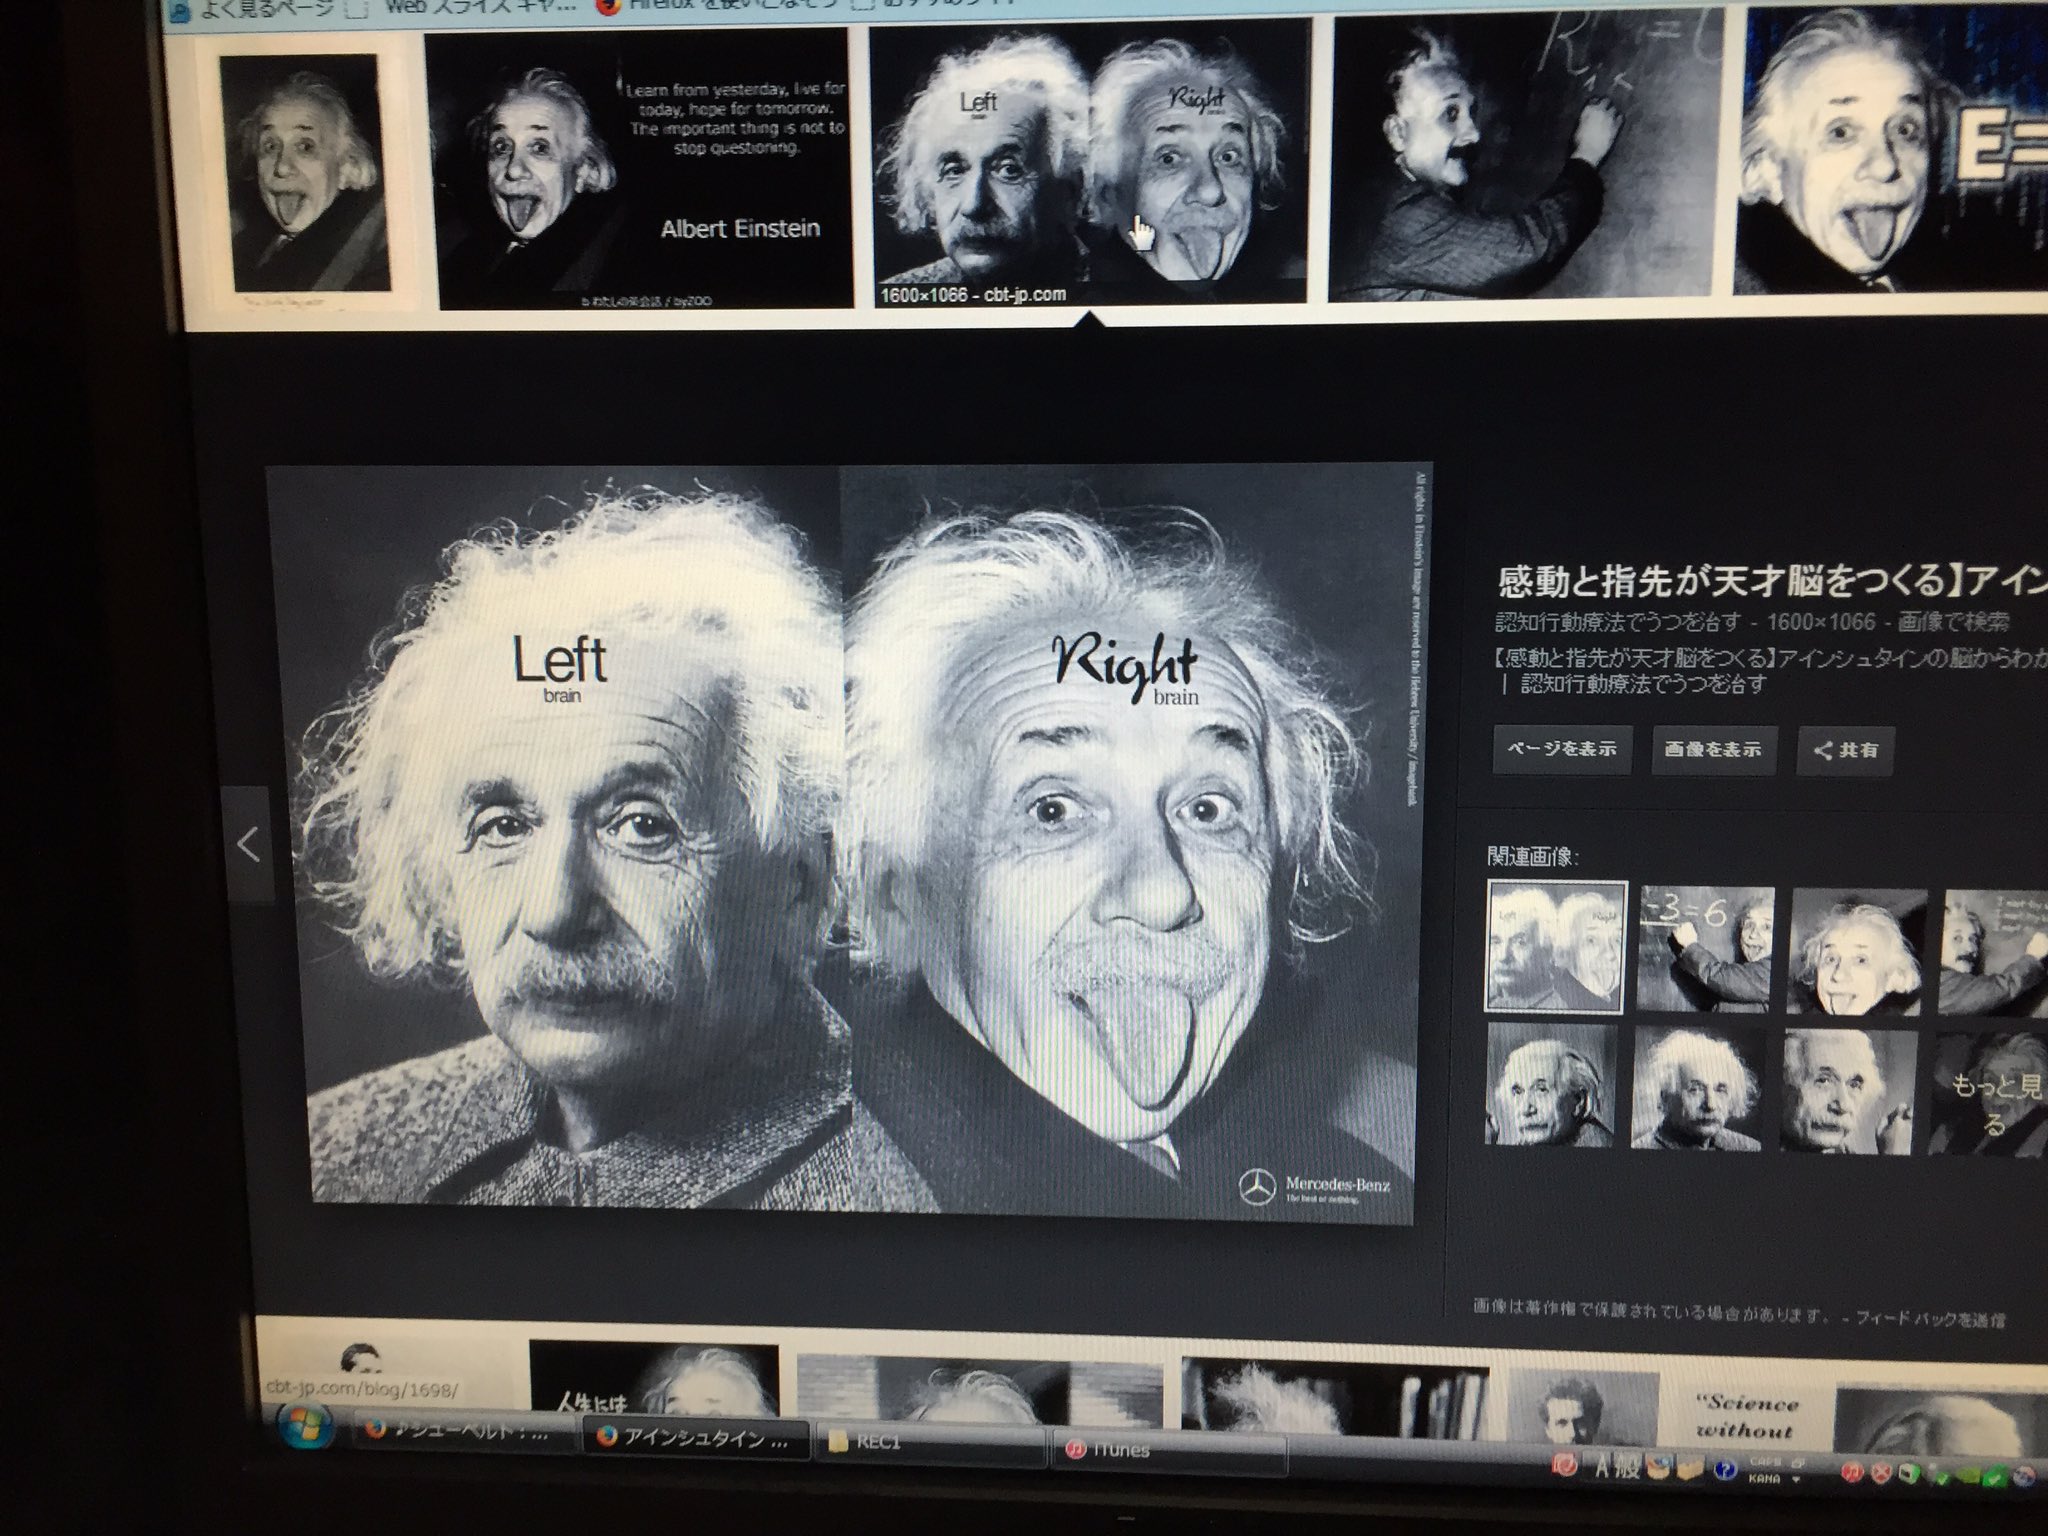This screenshot has height=1536, width=2048.
Task: Click the large Left brain Right brain preview image
Action: [x=850, y=840]
